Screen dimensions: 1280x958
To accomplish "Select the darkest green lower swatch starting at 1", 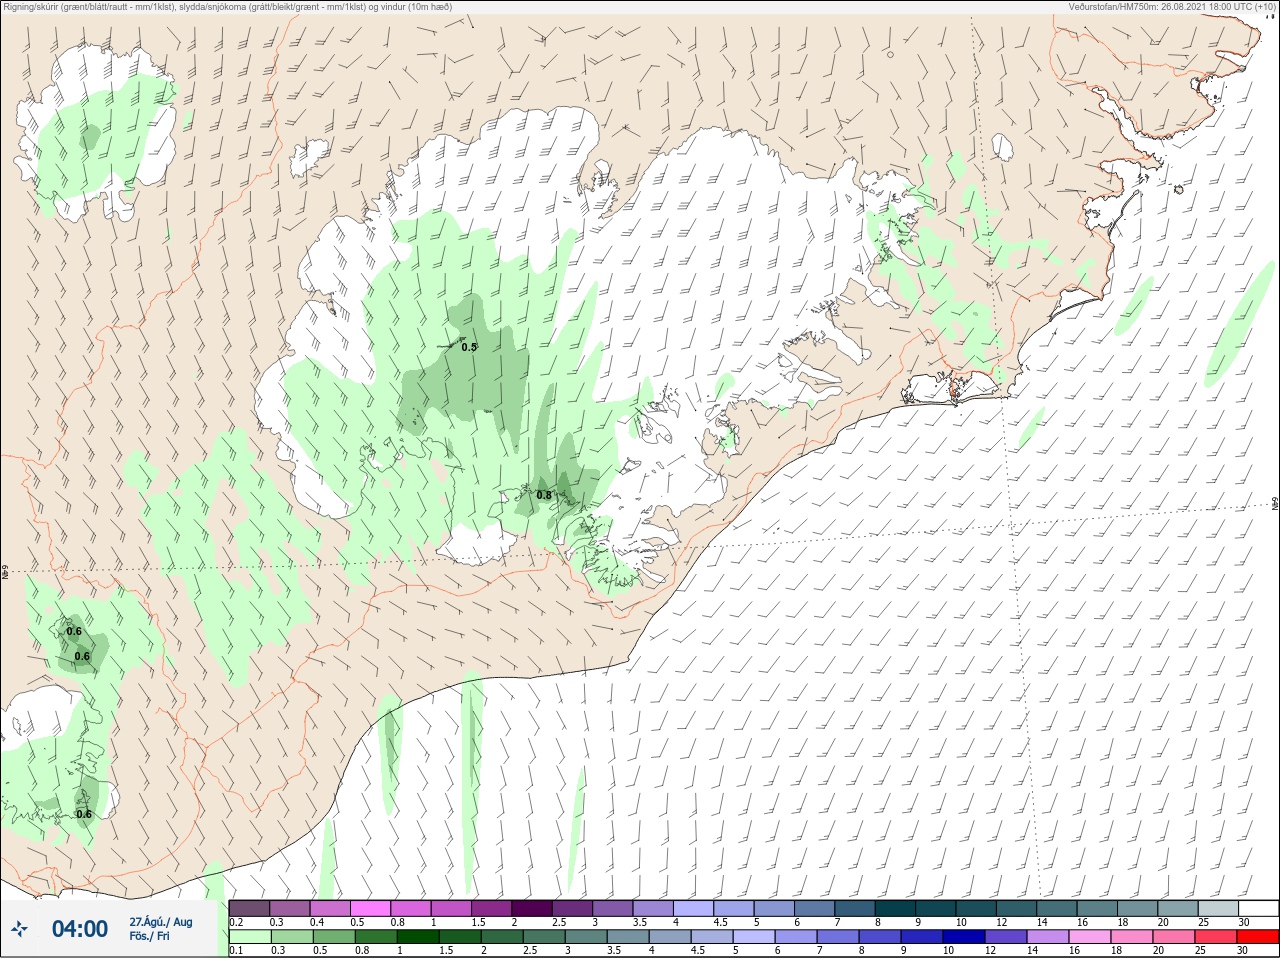I will [418, 937].
